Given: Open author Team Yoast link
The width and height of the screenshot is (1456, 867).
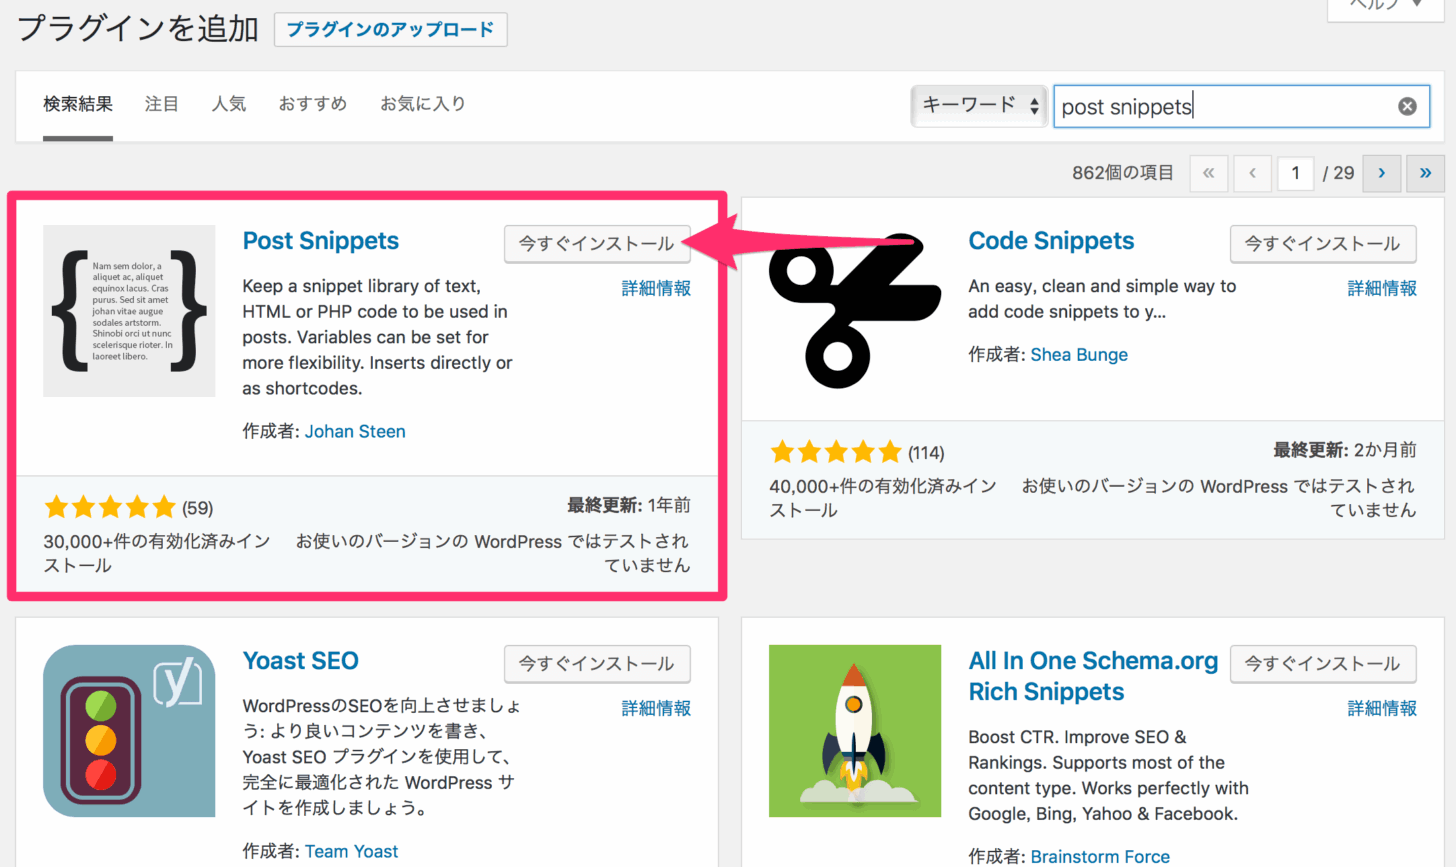Looking at the screenshot, I should [x=351, y=851].
